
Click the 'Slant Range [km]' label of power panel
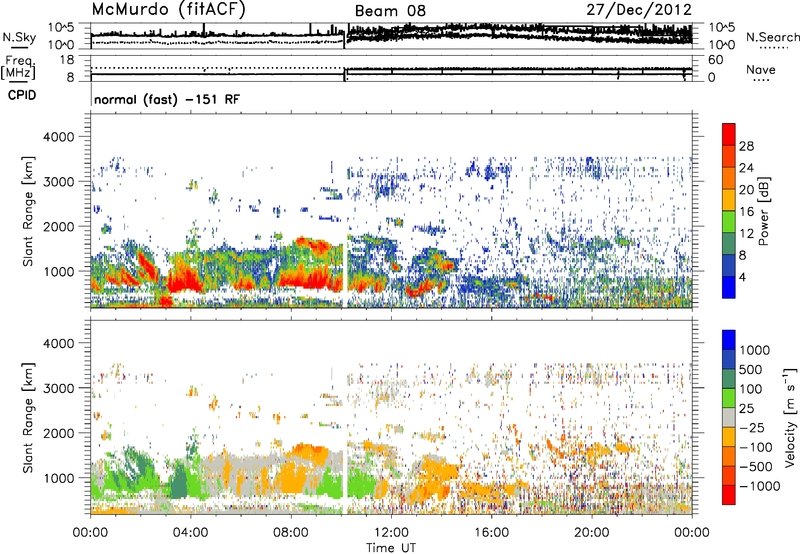(28, 211)
